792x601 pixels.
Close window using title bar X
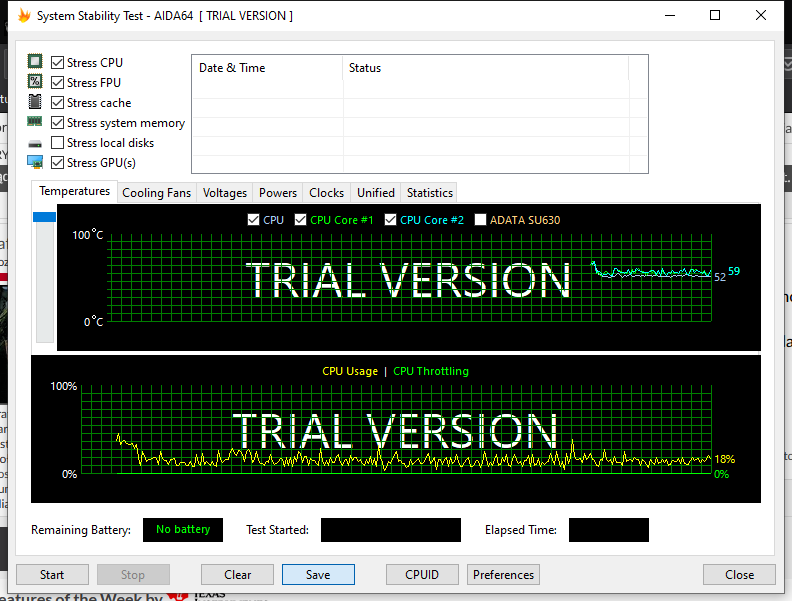point(761,15)
